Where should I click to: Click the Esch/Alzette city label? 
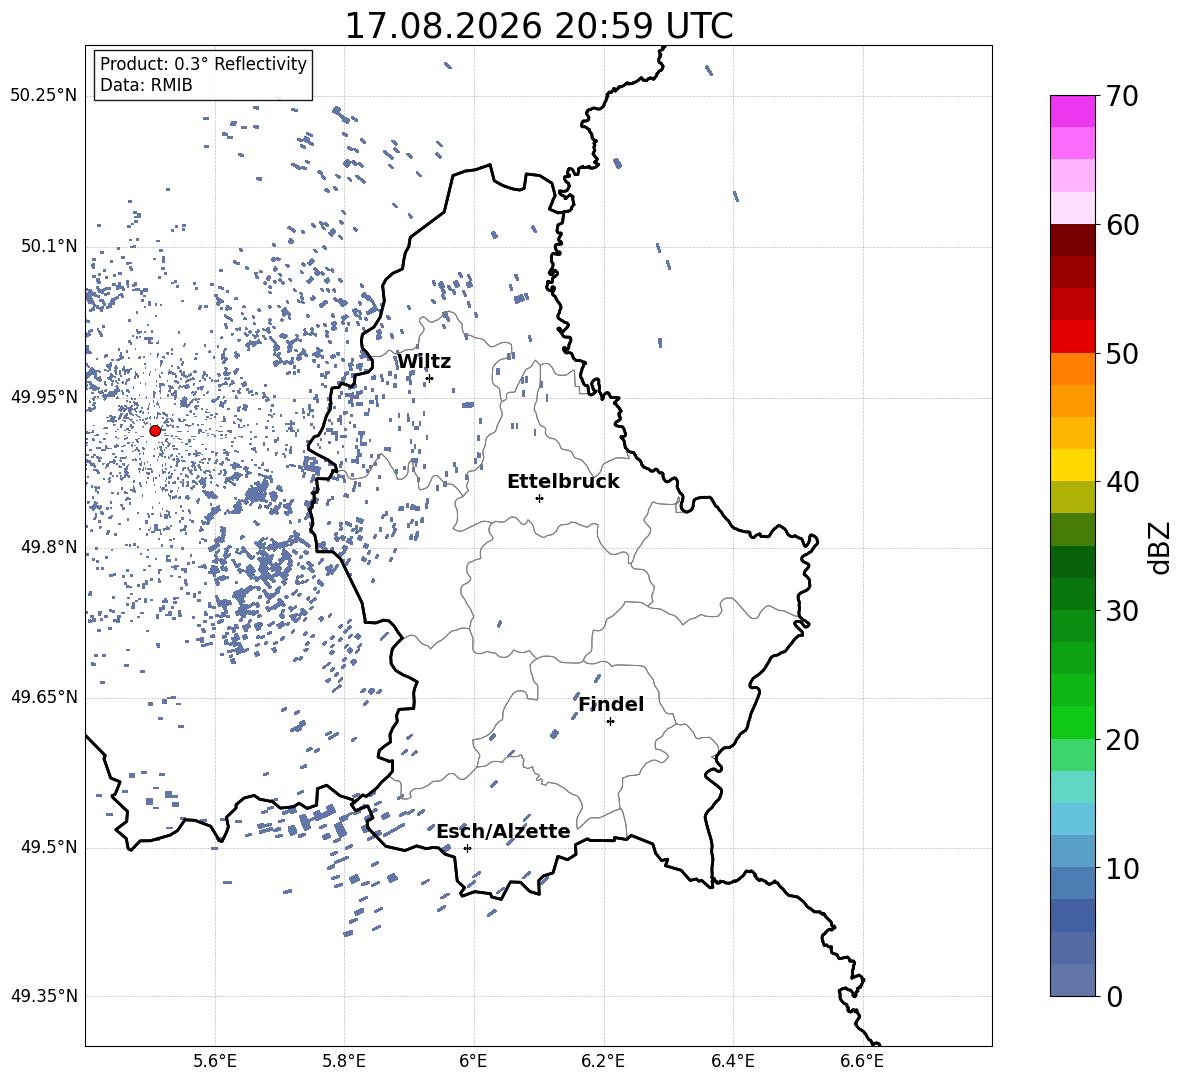coord(503,832)
